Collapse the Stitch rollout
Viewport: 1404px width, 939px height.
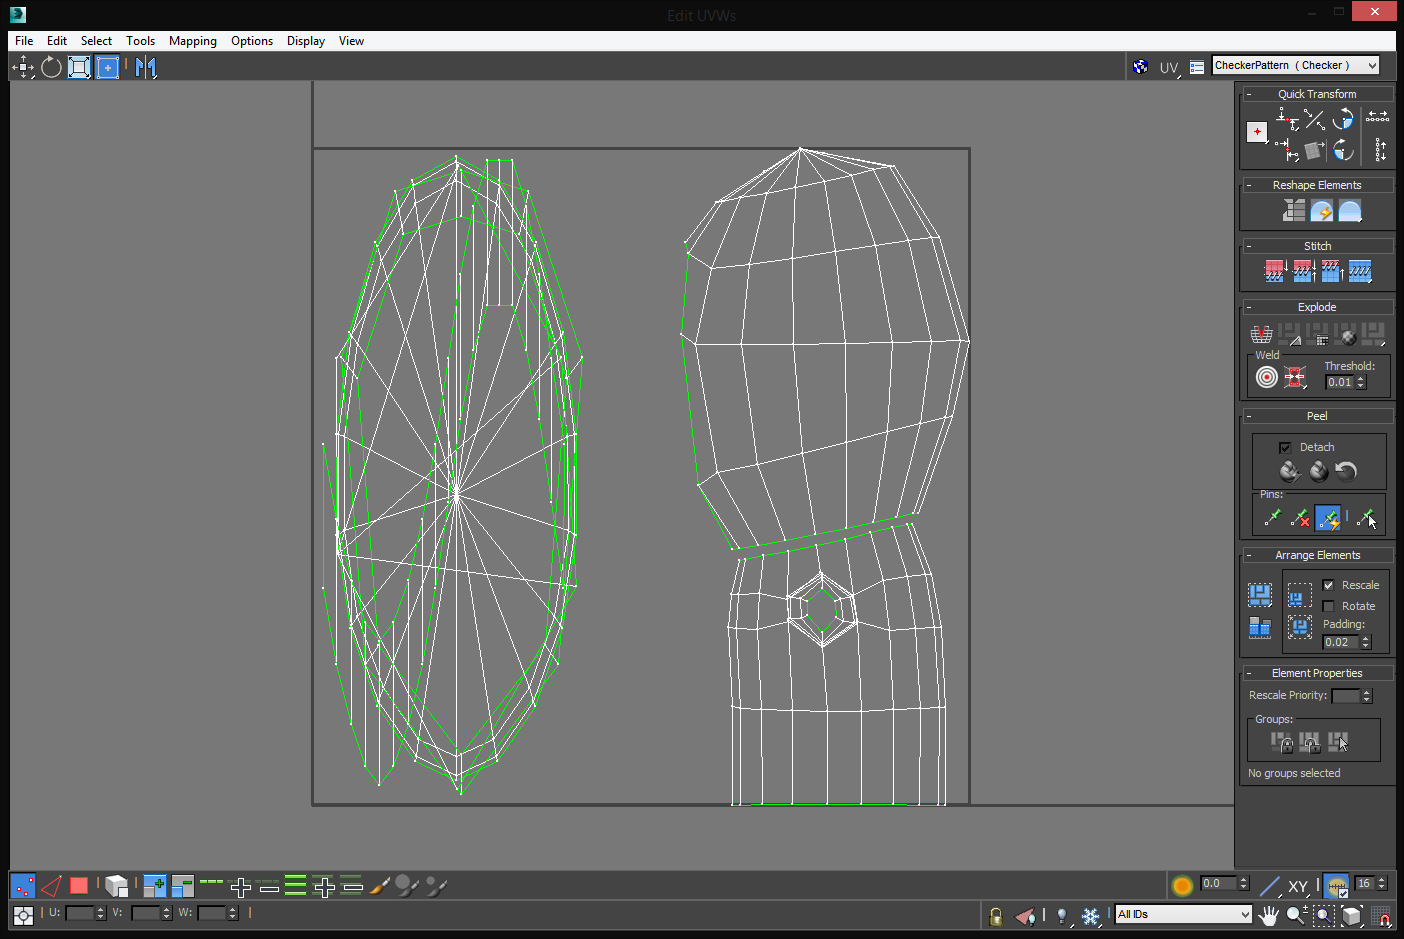[x=1249, y=246]
